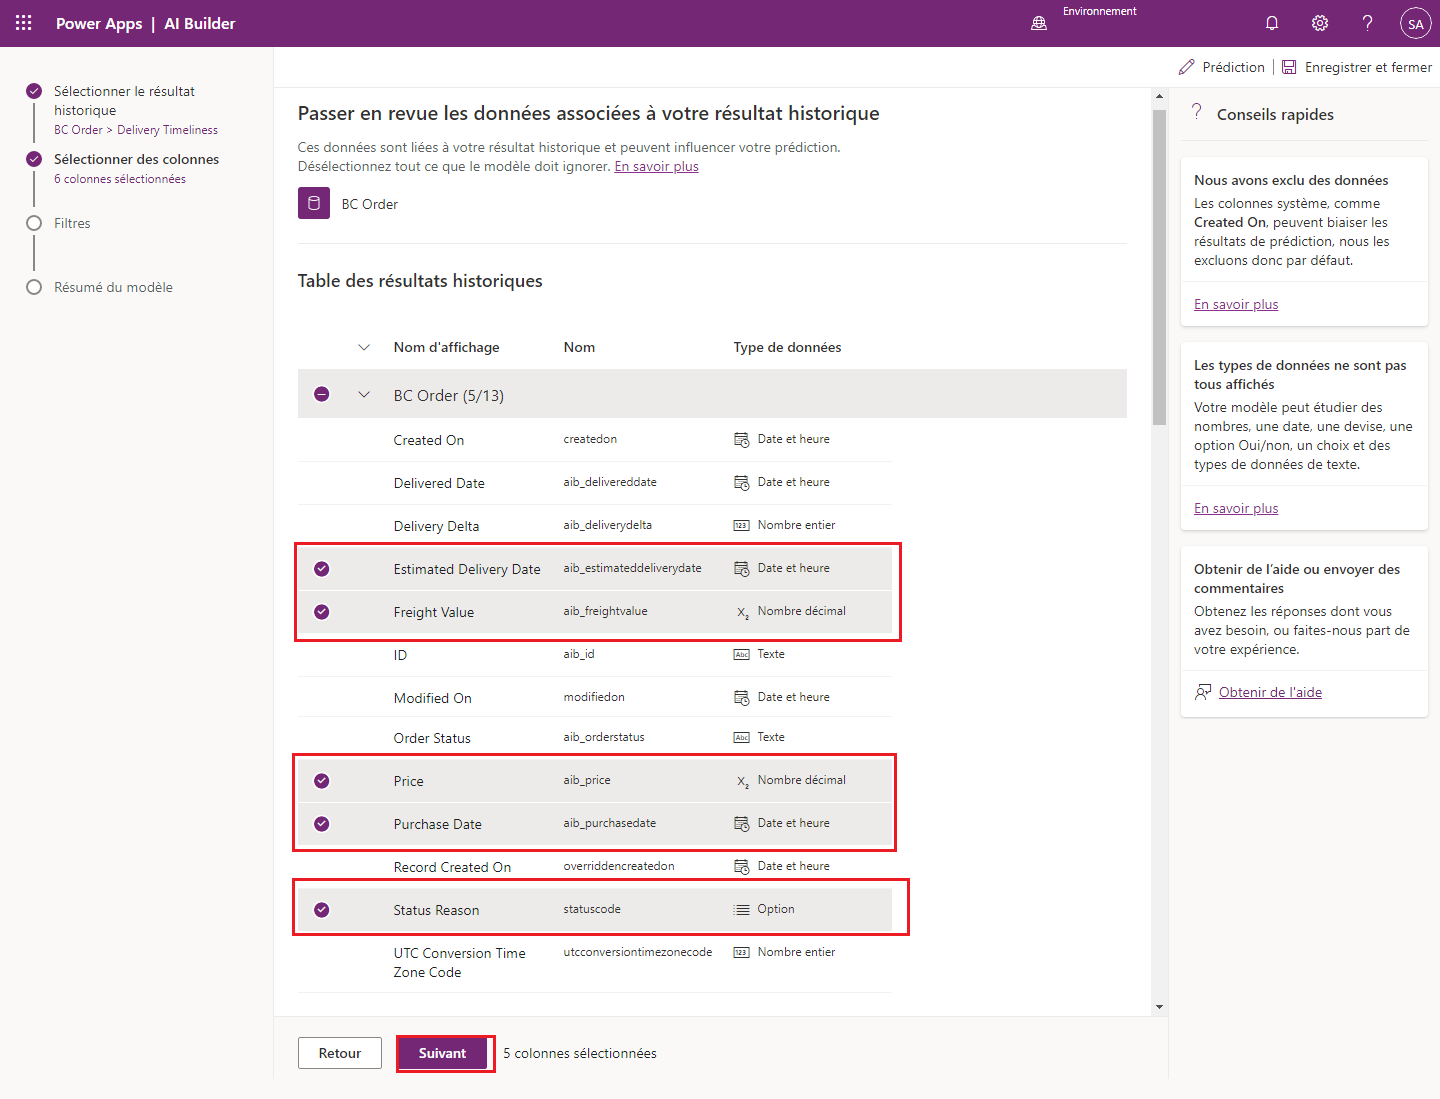Click the Power Apps title
This screenshot has width=1440, height=1099.
coord(99,23)
